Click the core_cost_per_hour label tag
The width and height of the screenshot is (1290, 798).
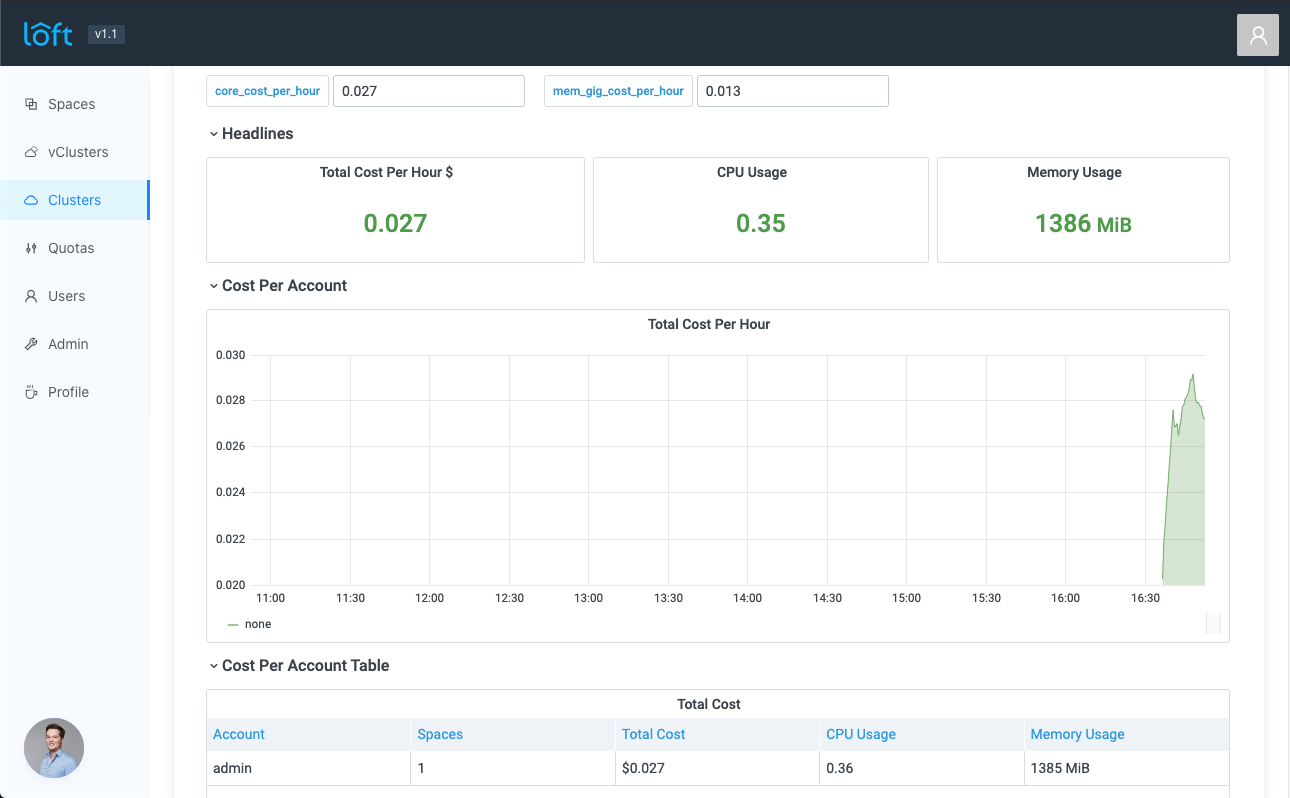267,91
